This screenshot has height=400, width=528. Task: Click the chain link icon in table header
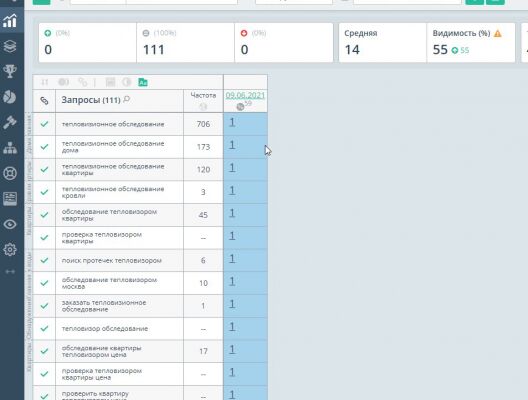[x=44, y=101]
